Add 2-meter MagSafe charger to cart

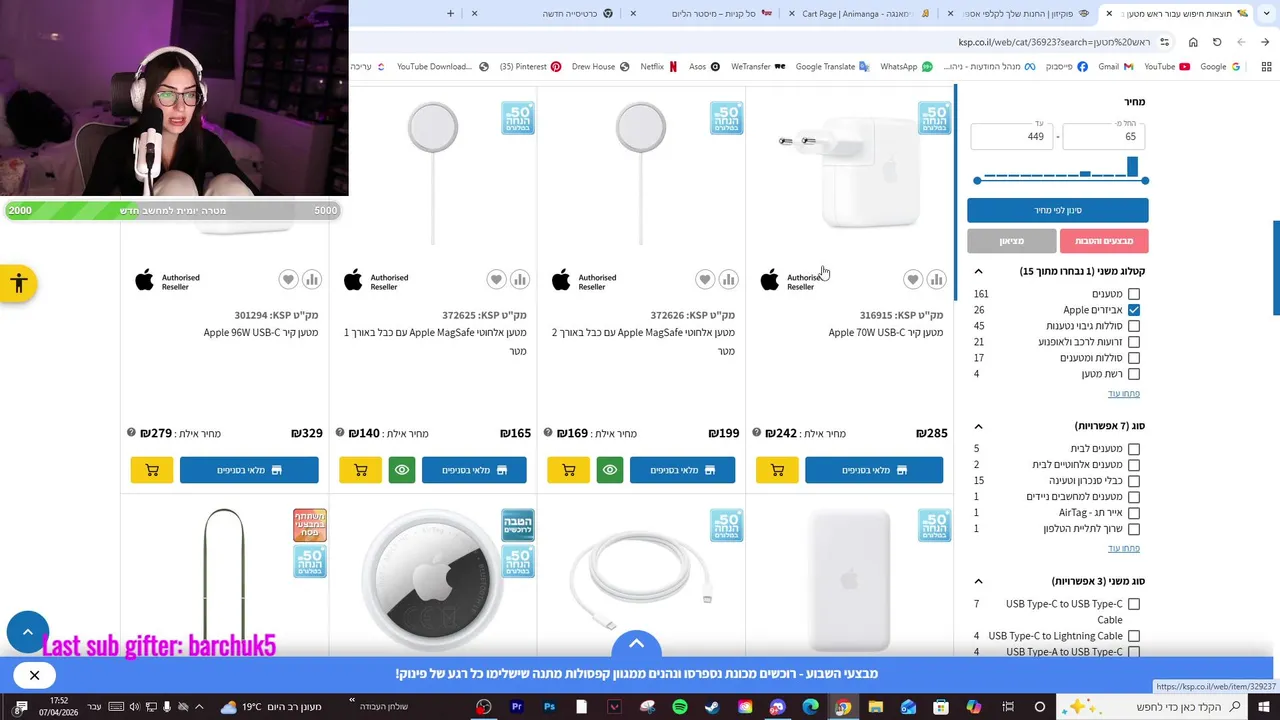click(x=569, y=470)
